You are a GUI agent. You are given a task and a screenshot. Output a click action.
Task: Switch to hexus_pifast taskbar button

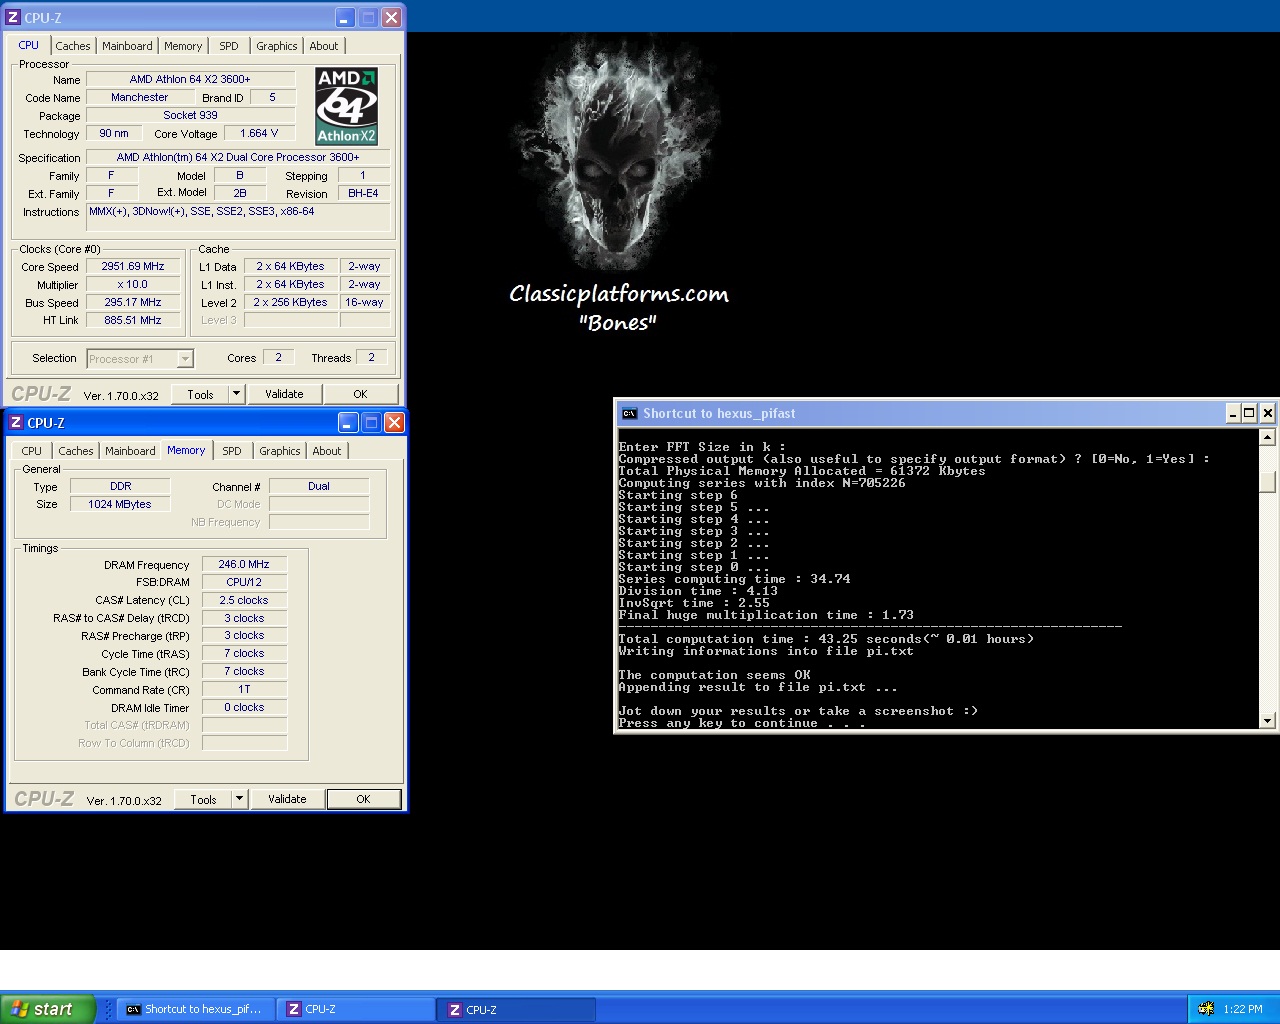pos(195,1009)
